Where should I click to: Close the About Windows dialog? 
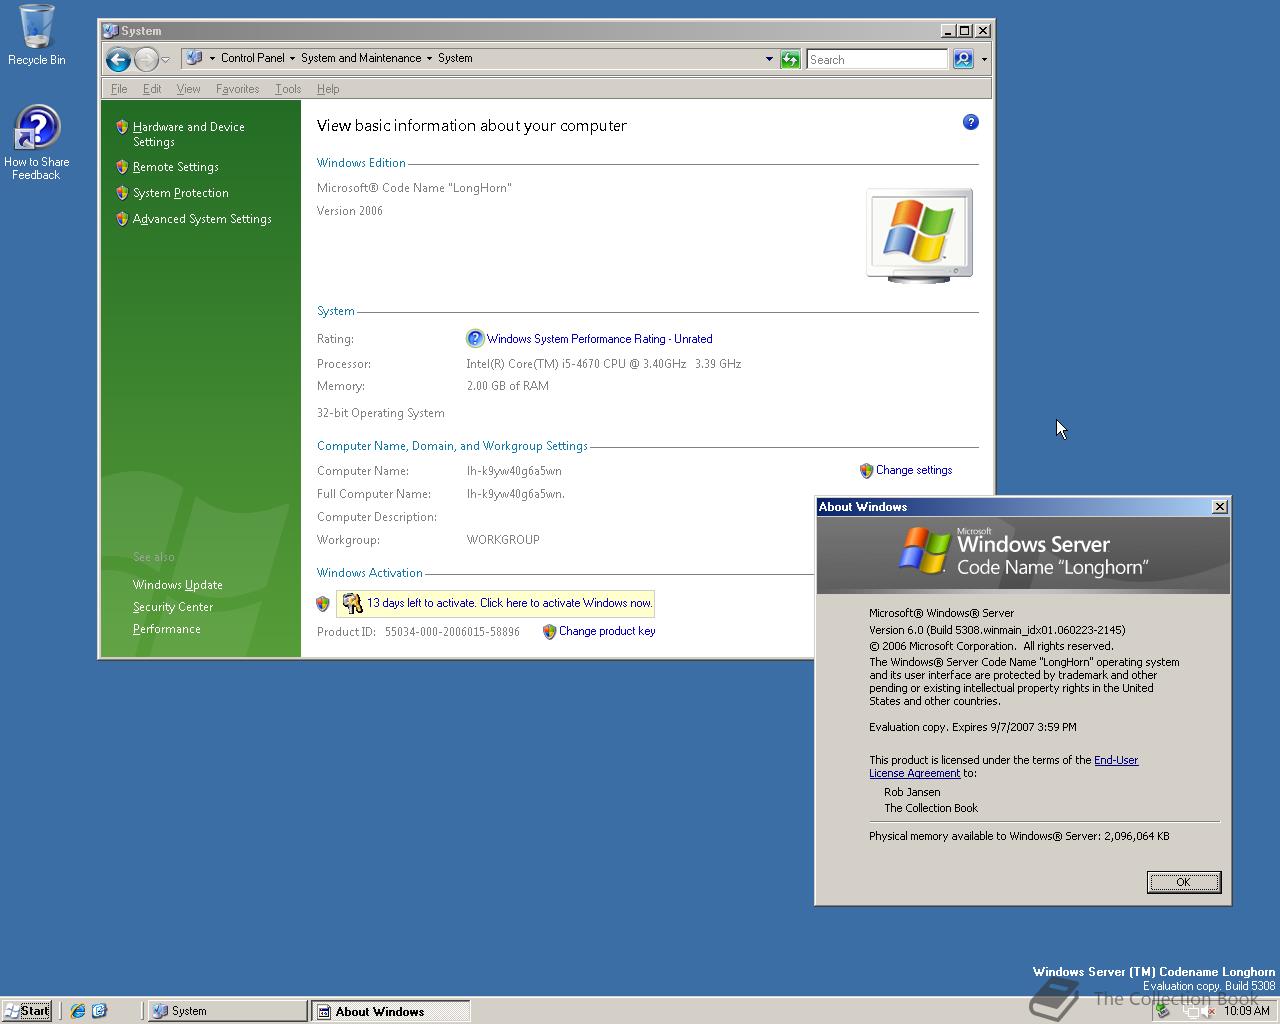(x=1220, y=507)
